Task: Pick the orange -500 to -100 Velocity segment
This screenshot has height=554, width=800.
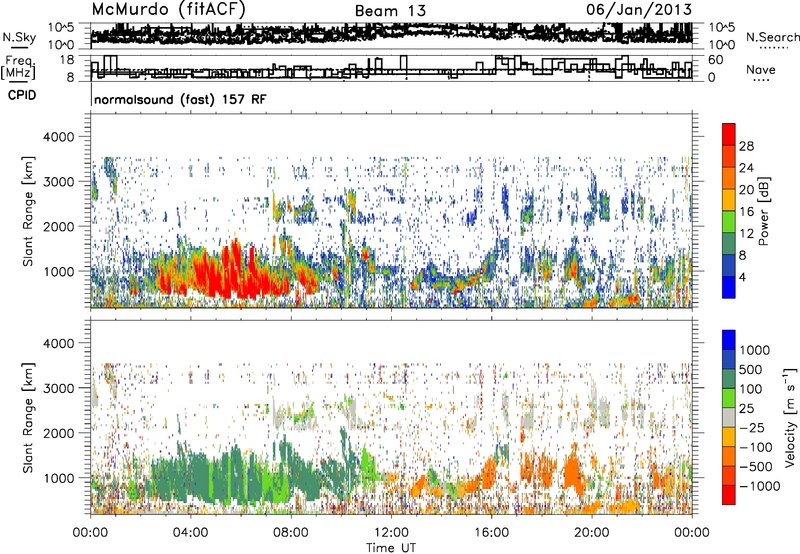Action: tap(729, 457)
